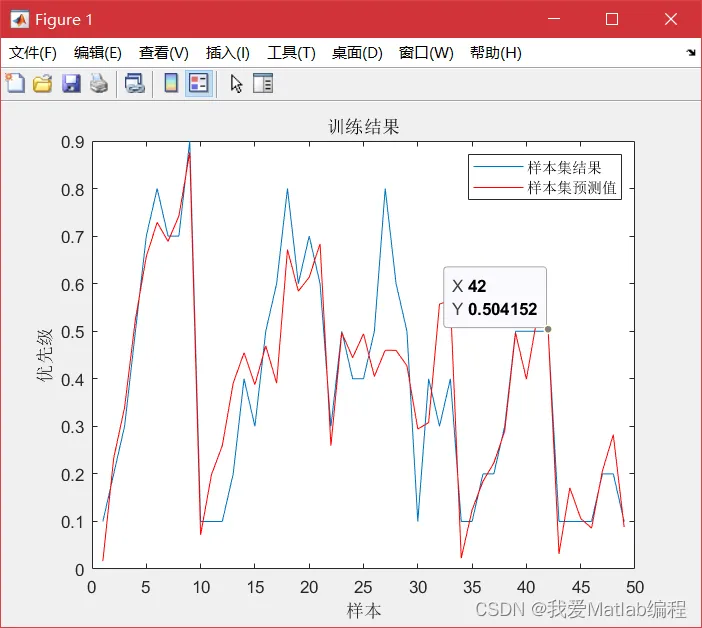Screen dimensions: 702x628
Task: Click the x-axis tick label 25
Action: tap(363, 587)
